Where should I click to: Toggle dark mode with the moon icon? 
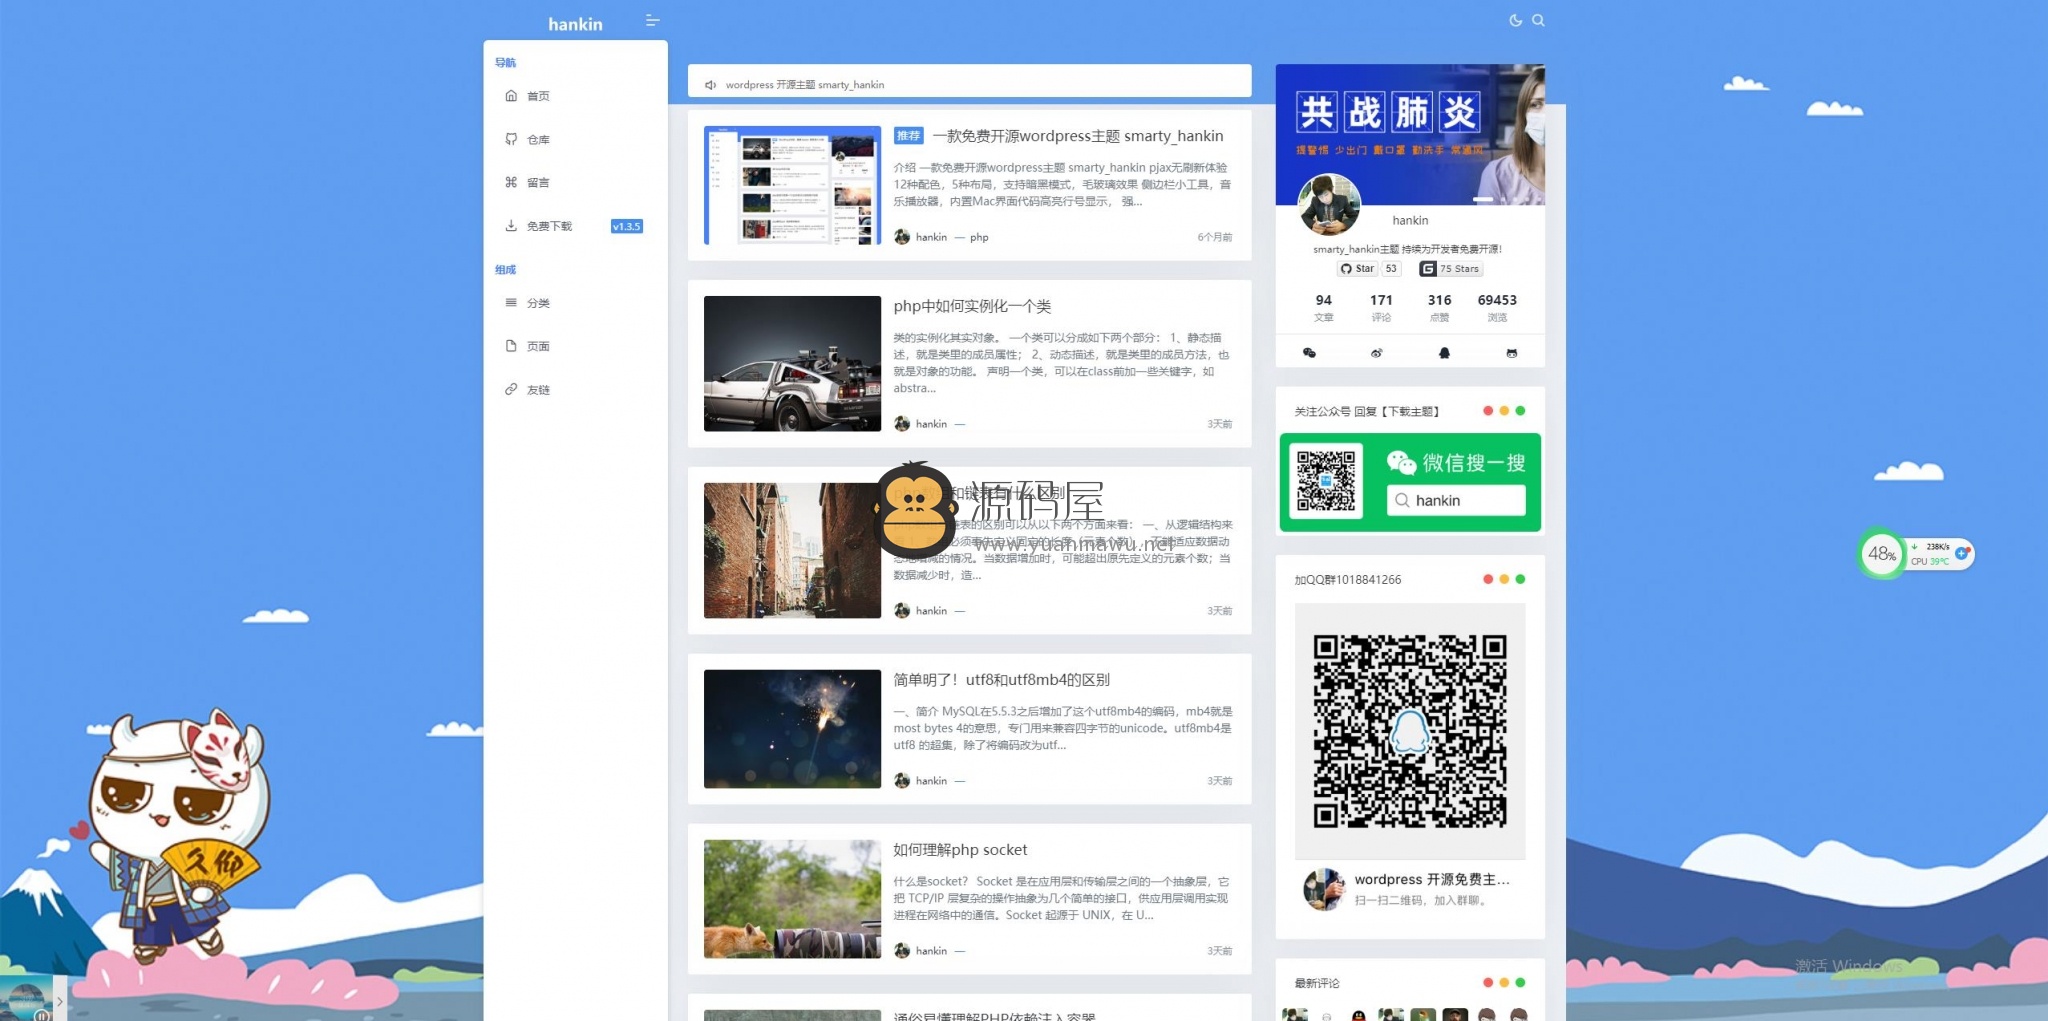click(x=1515, y=20)
